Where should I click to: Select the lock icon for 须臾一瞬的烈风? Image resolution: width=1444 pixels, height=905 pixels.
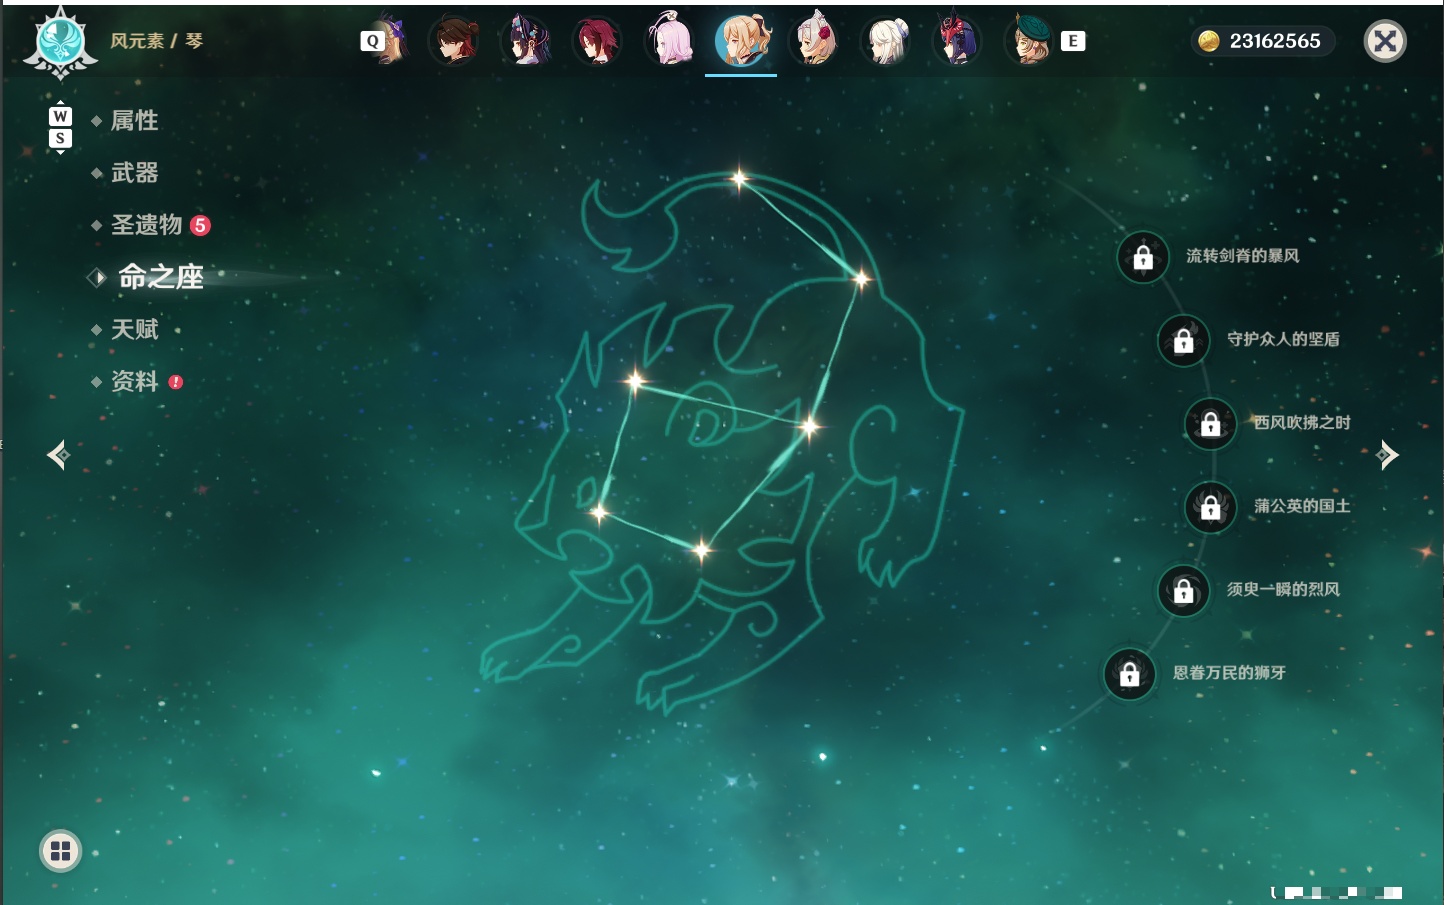point(1184,590)
